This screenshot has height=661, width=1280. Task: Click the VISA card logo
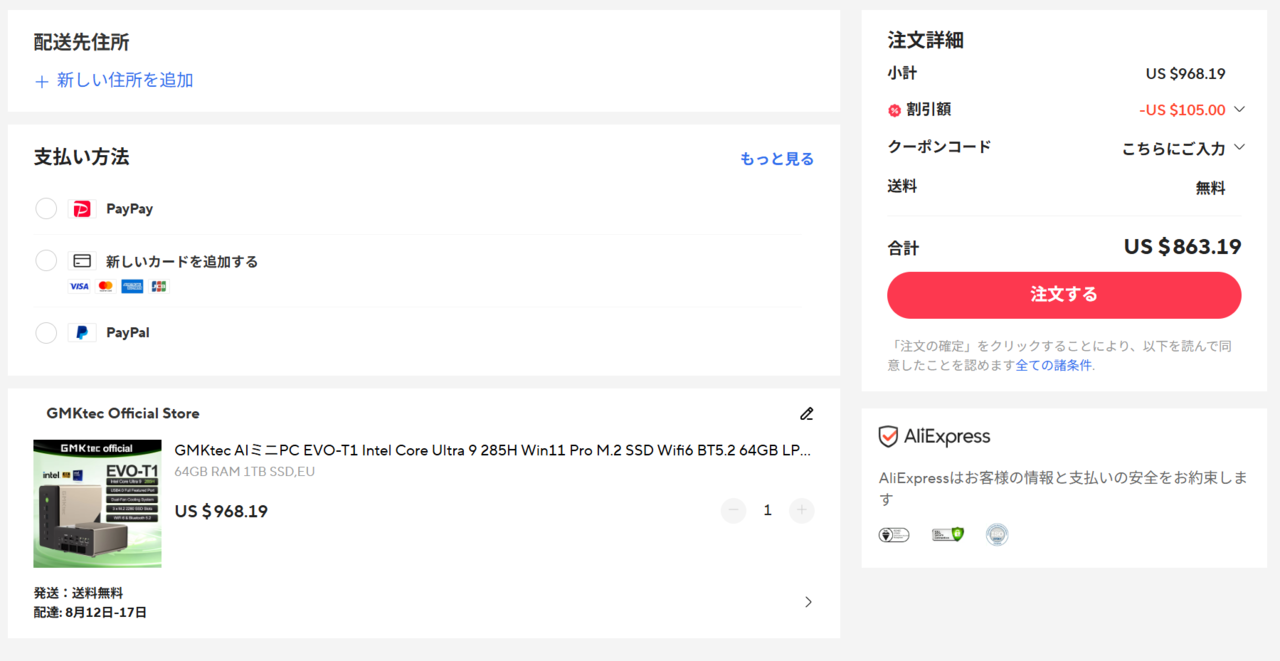(79, 286)
